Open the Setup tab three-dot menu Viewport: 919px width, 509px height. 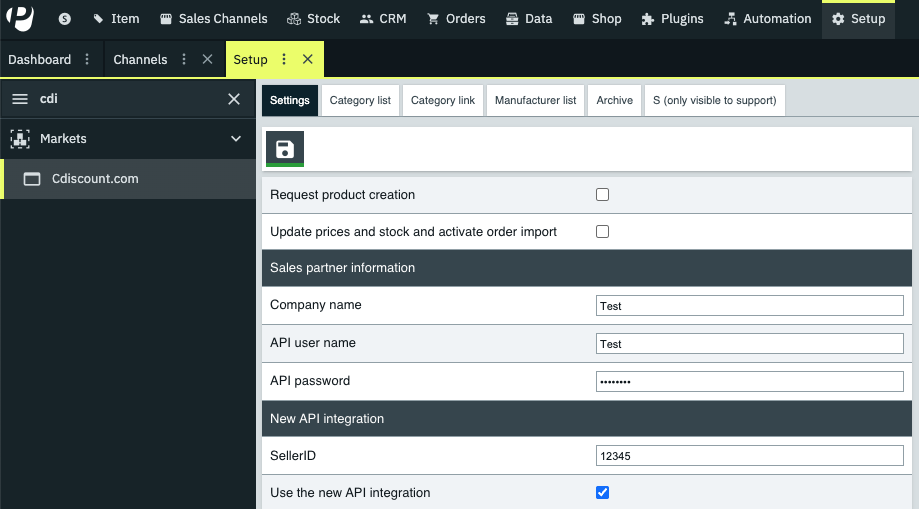point(284,60)
